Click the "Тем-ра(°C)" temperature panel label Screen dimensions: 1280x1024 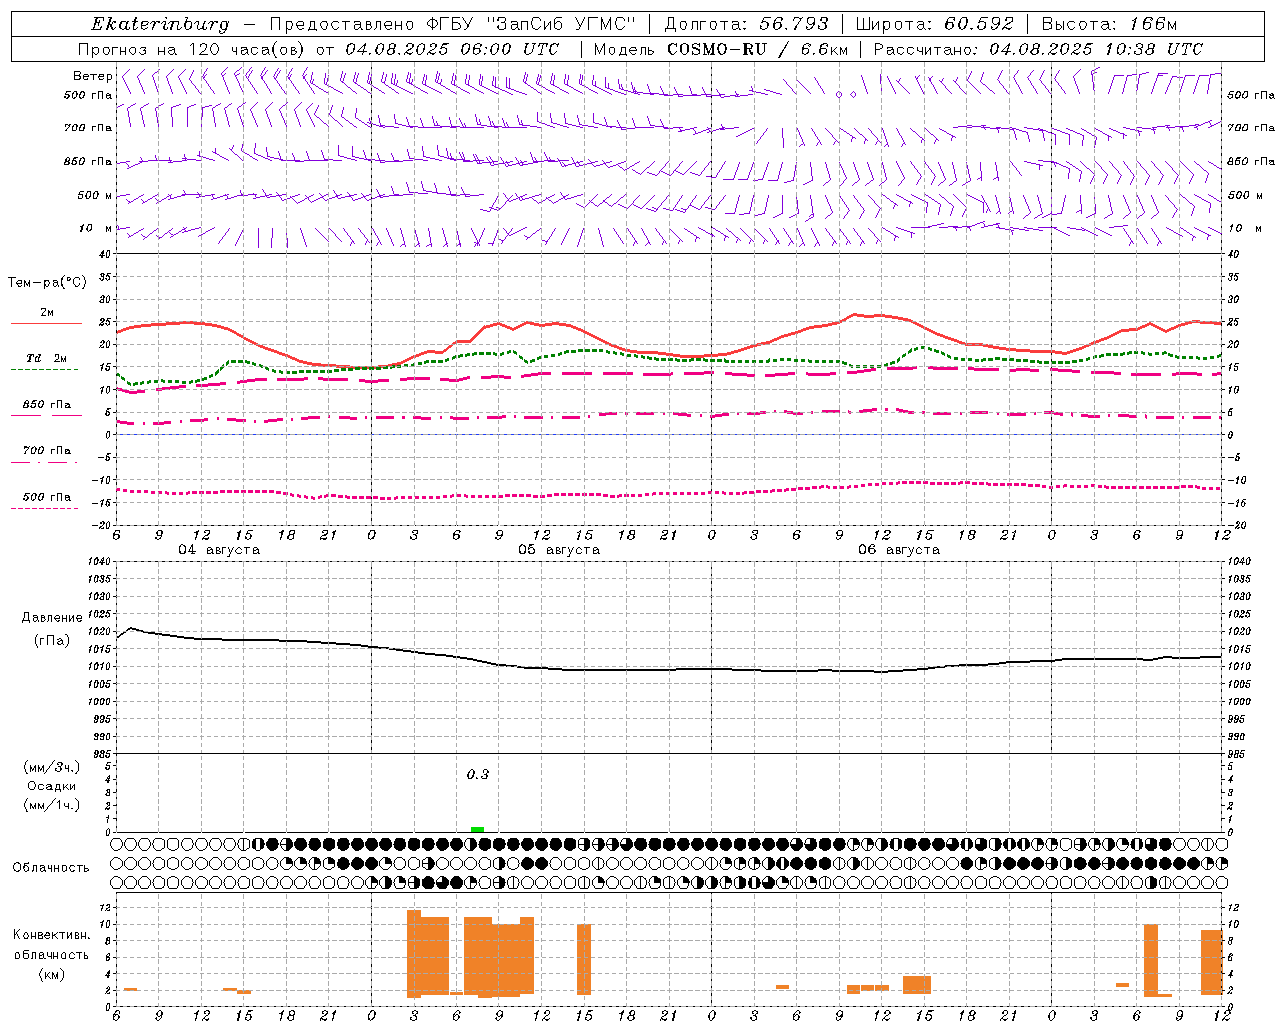(47, 283)
